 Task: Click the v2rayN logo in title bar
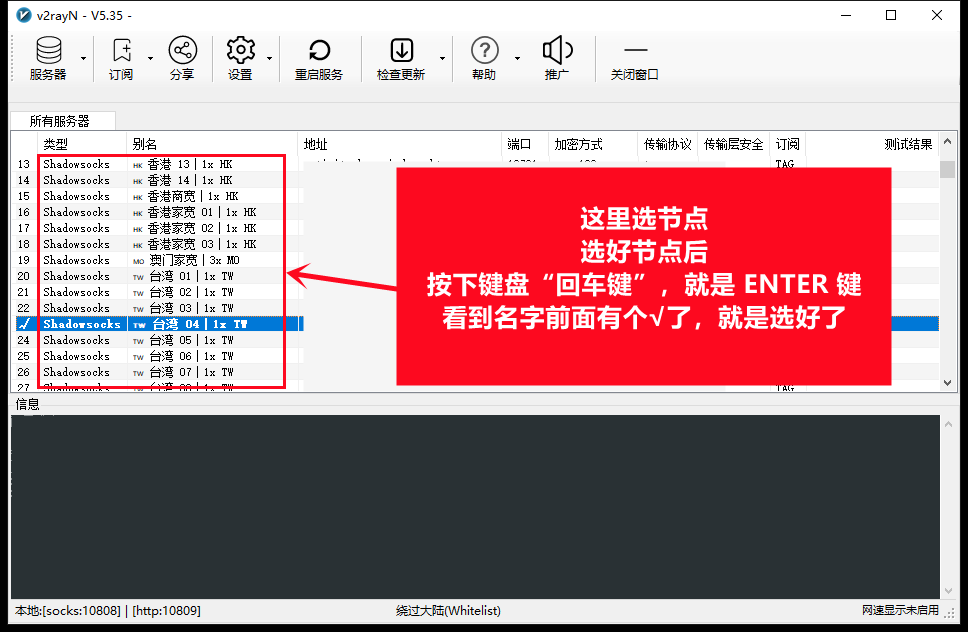click(x=24, y=15)
